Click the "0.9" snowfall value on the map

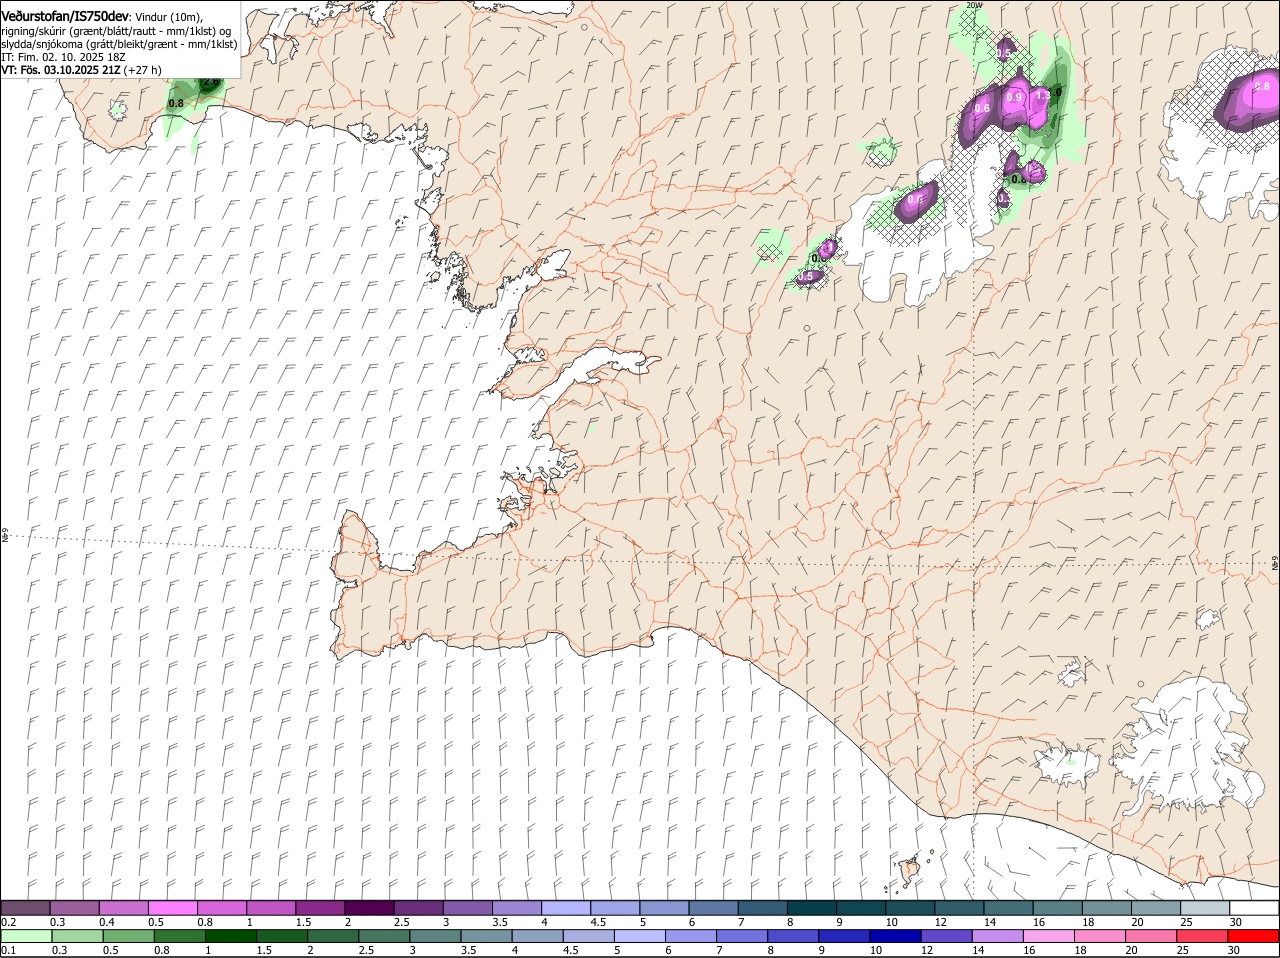coord(1014,98)
